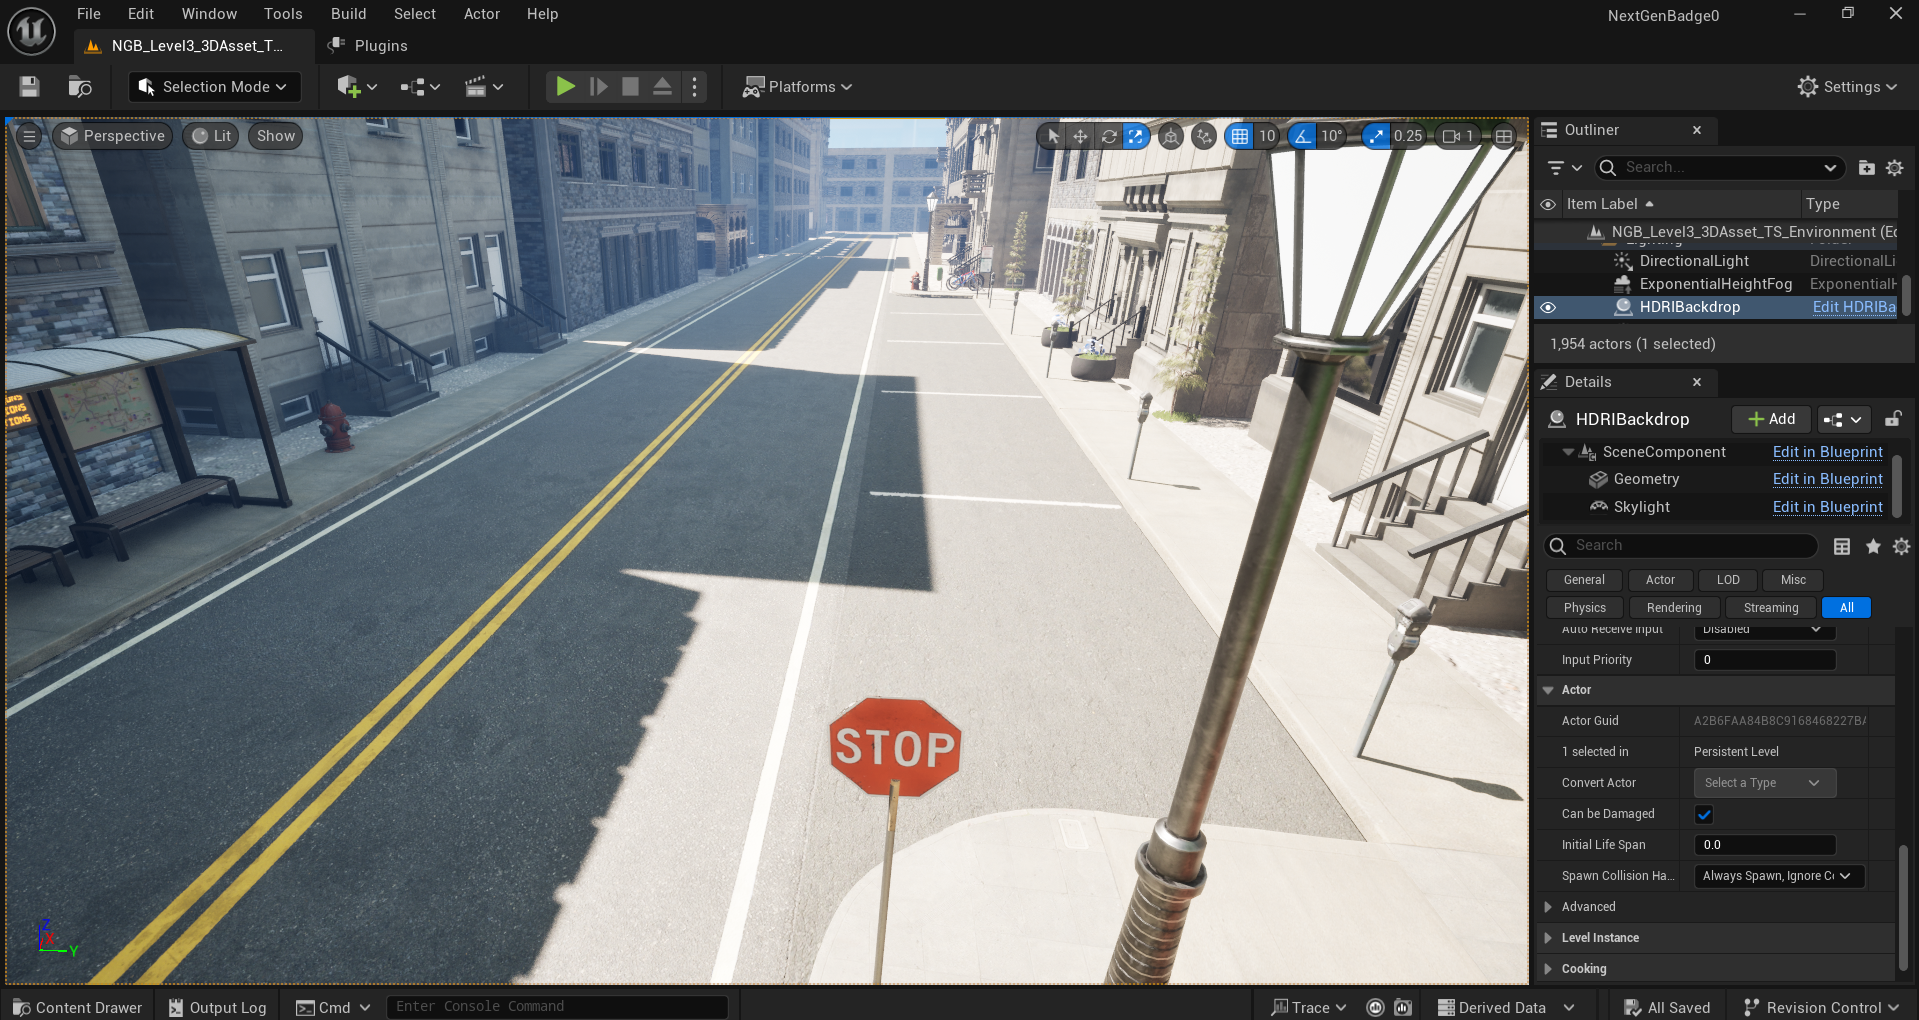Play the level in the editor
Screen dimensions: 1919x1020
pyautogui.click(x=565, y=86)
